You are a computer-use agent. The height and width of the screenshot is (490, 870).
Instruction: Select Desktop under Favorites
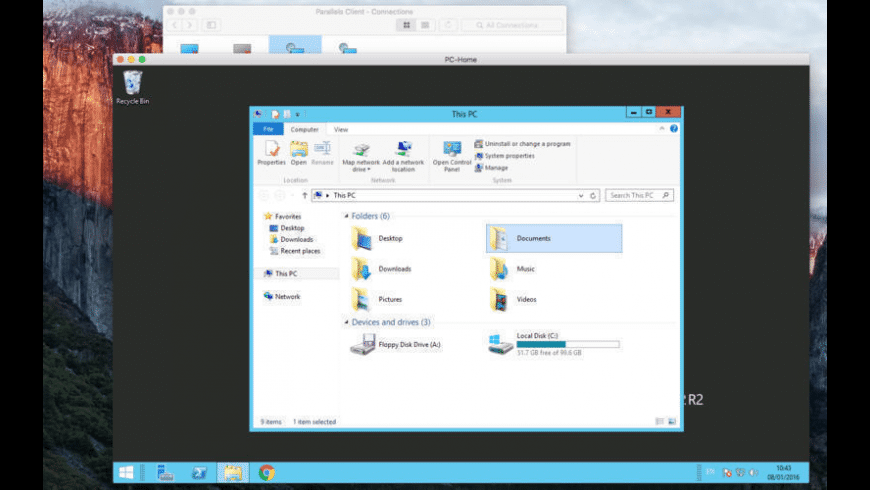coord(287,228)
